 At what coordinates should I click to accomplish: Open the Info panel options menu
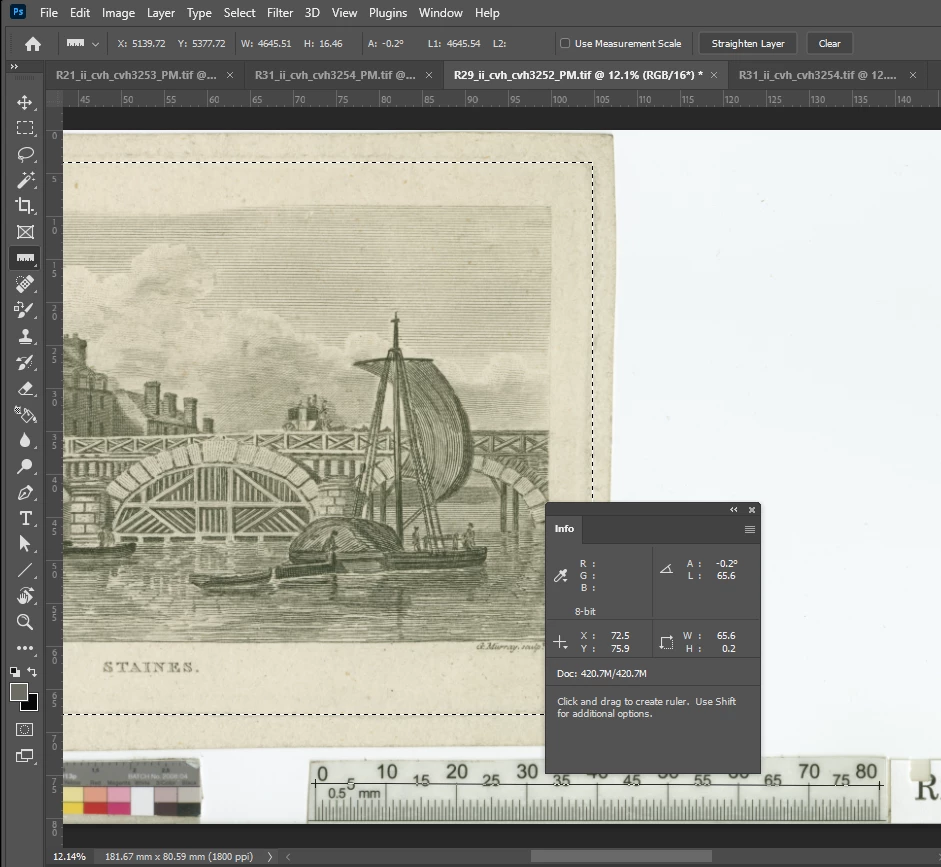coord(750,529)
